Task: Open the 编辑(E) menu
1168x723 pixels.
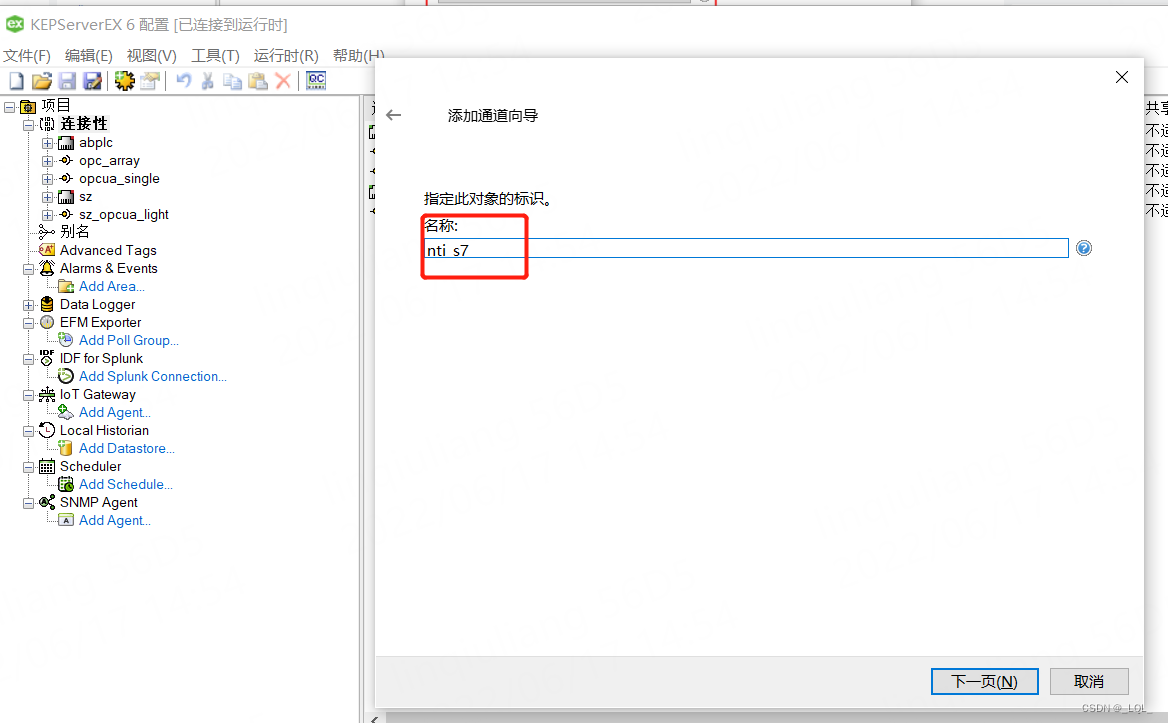Action: coord(89,56)
